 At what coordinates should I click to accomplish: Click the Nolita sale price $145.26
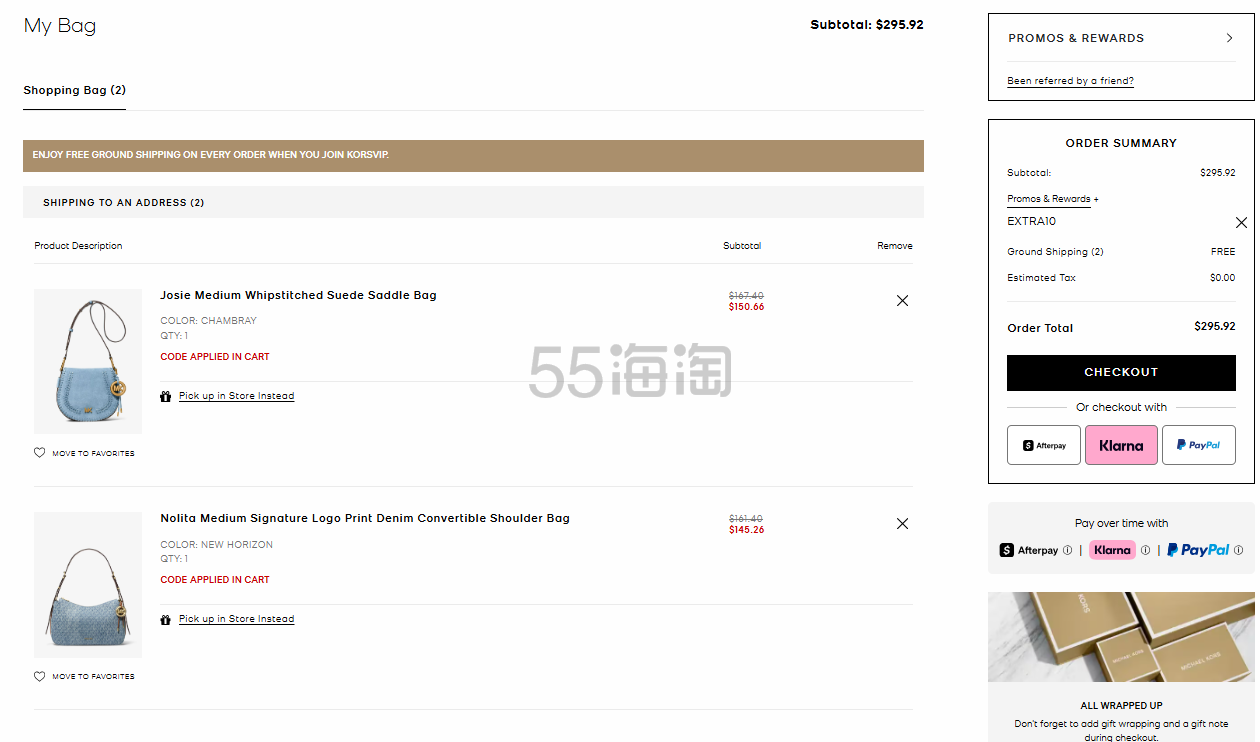746,530
